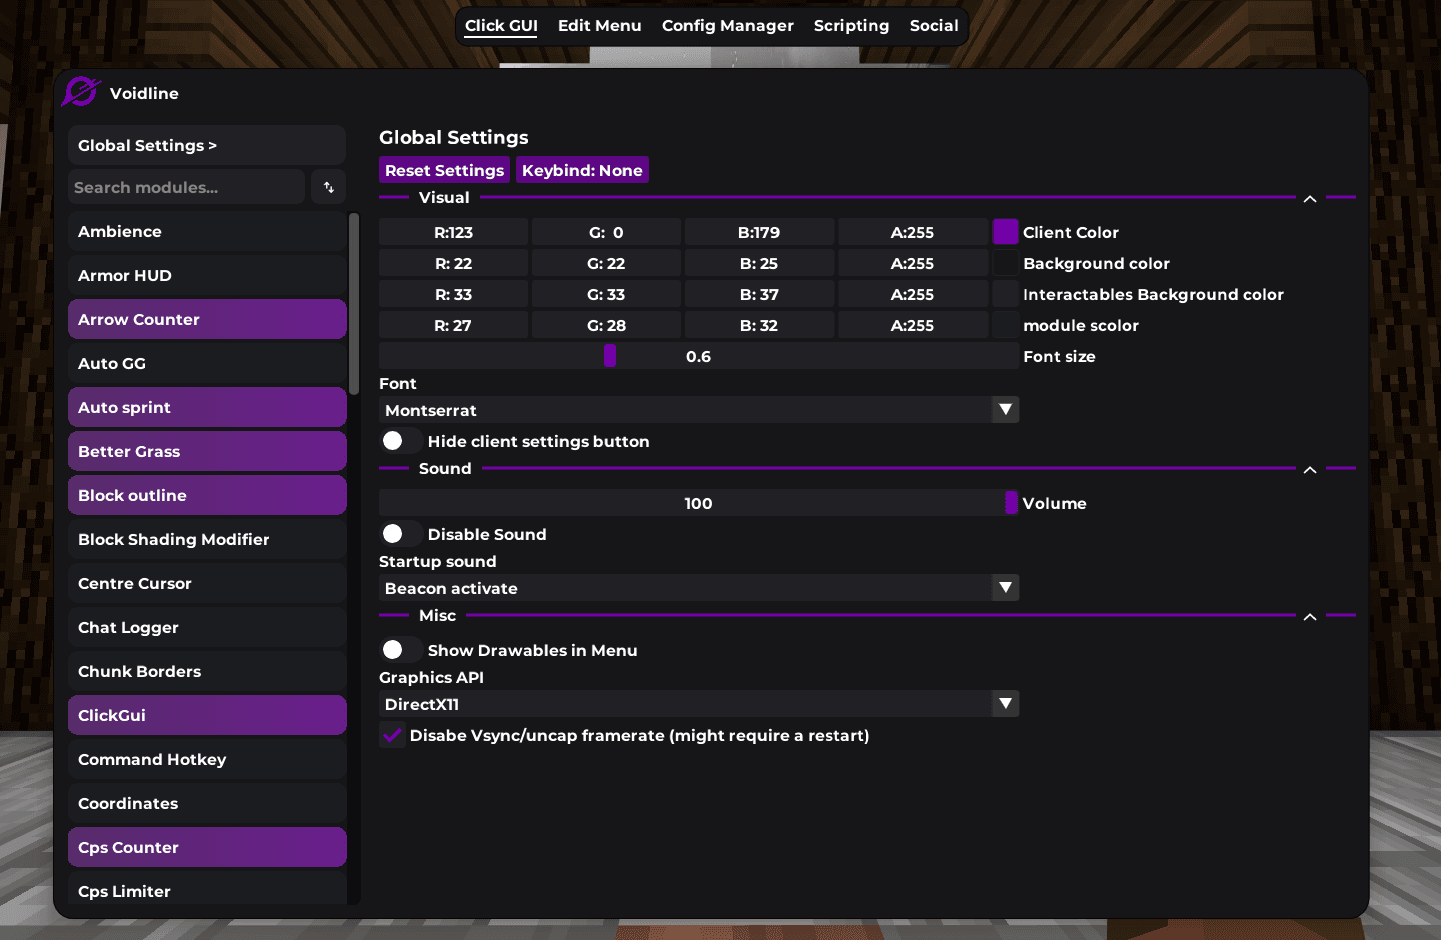Open the Montserrat font dropdown
1441x940 pixels.
click(699, 410)
